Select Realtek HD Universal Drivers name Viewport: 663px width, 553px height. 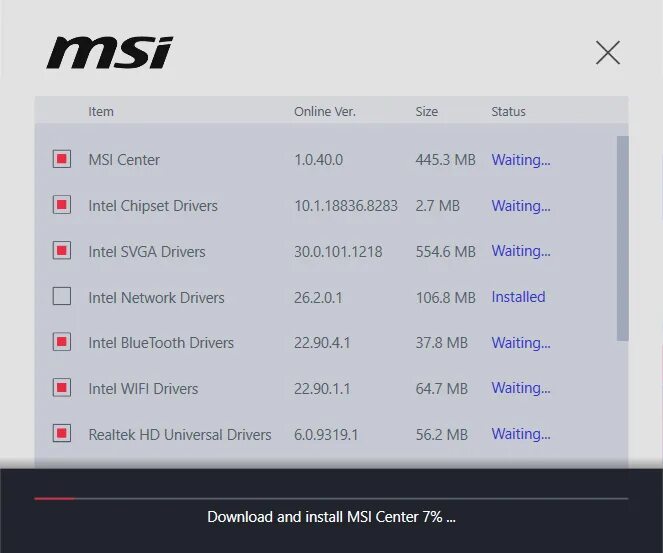[x=180, y=435]
